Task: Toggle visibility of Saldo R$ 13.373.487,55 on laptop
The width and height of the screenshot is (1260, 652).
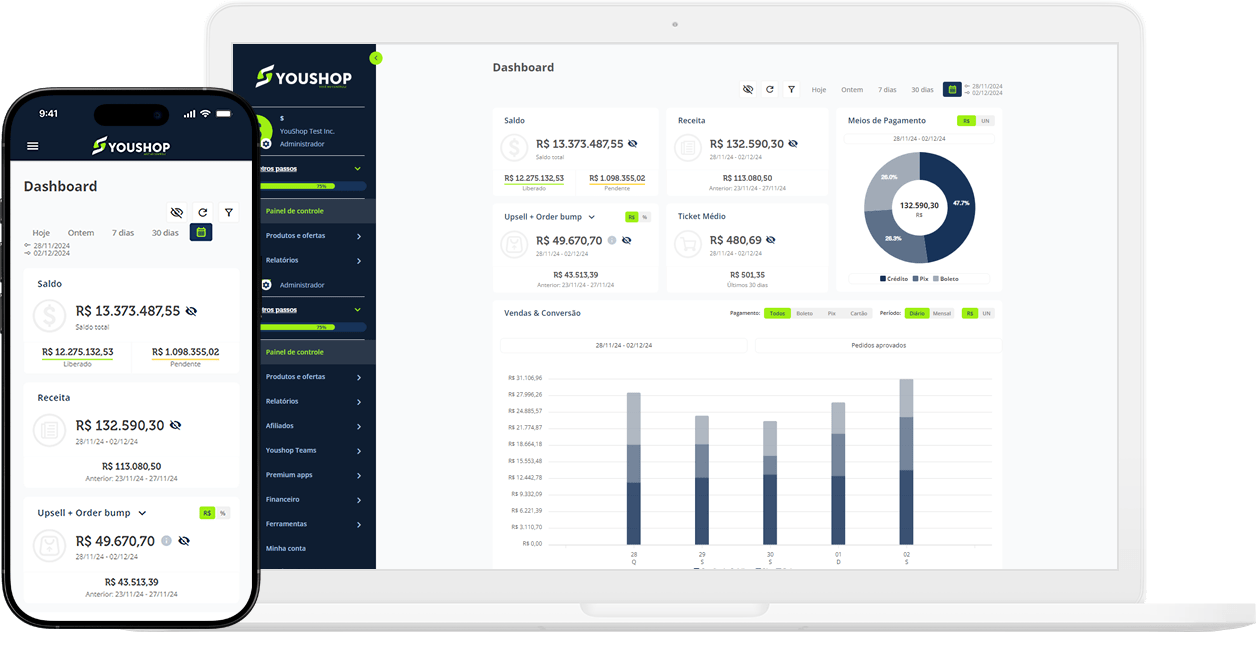Action: pos(632,144)
